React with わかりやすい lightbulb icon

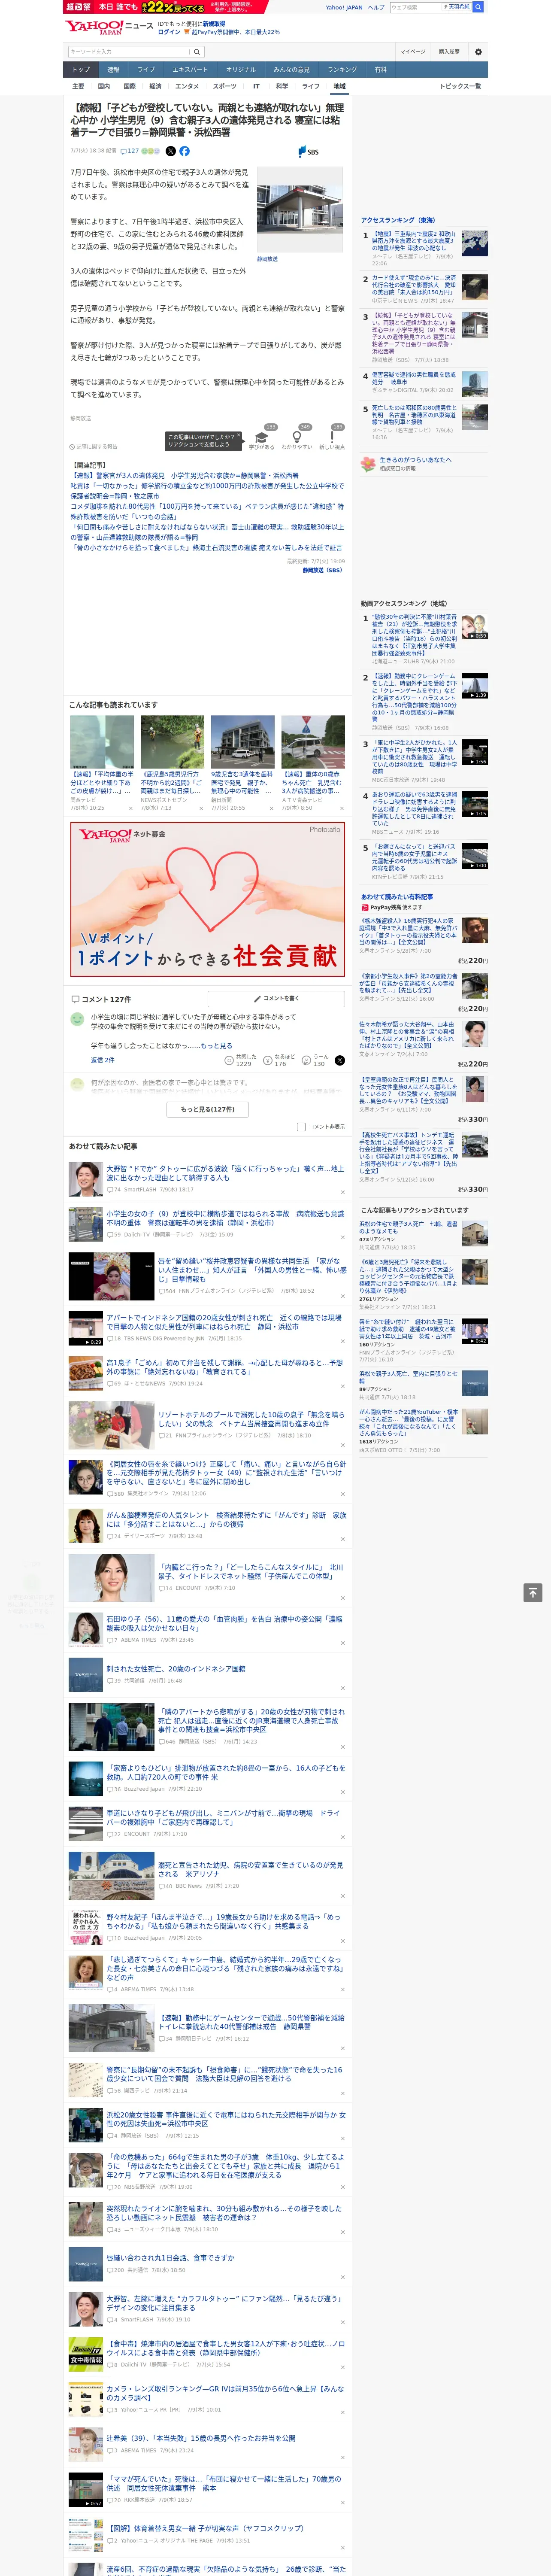297,438
